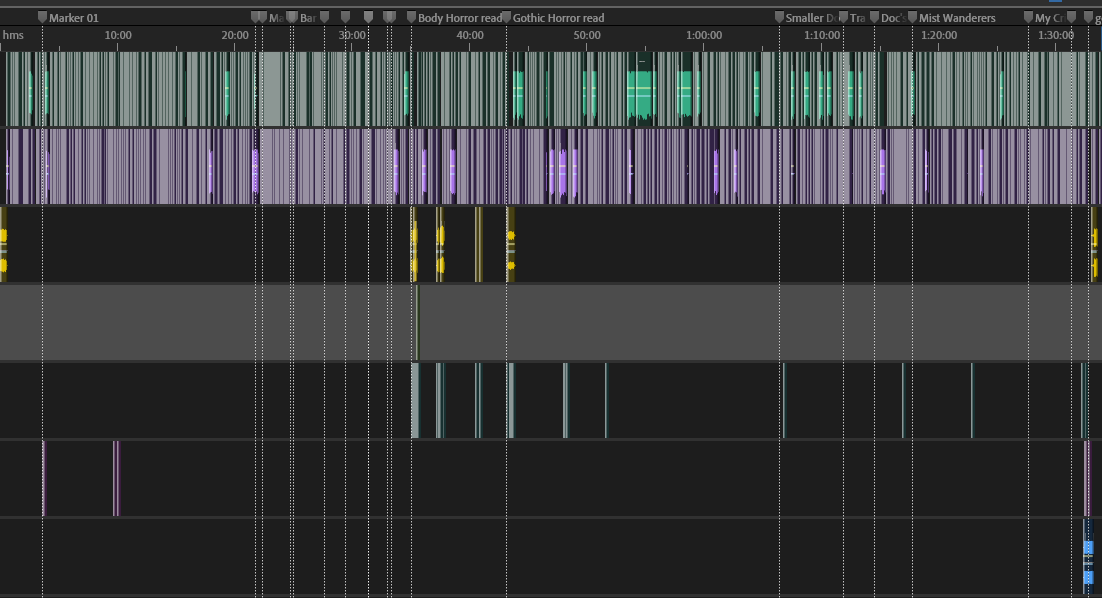Click 40:00 on the time ruler

469,35
